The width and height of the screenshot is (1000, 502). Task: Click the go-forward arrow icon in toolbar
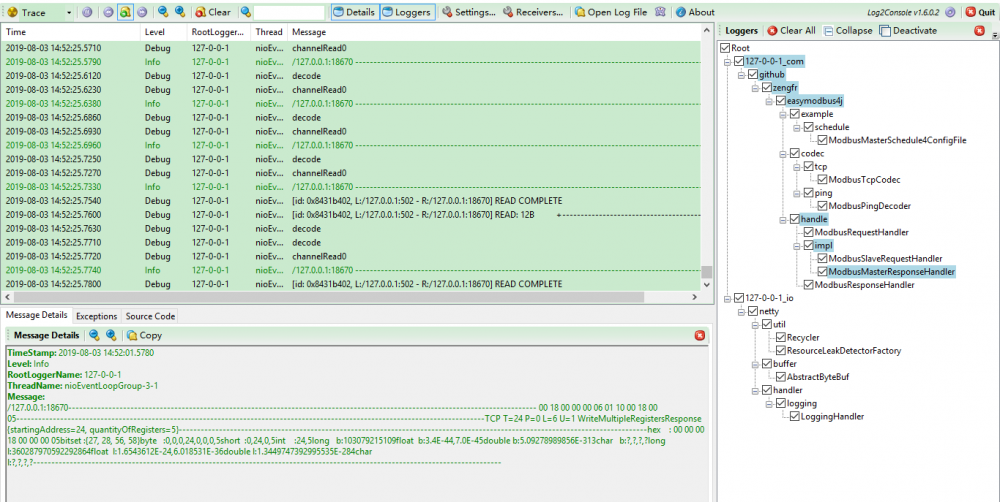(142, 12)
